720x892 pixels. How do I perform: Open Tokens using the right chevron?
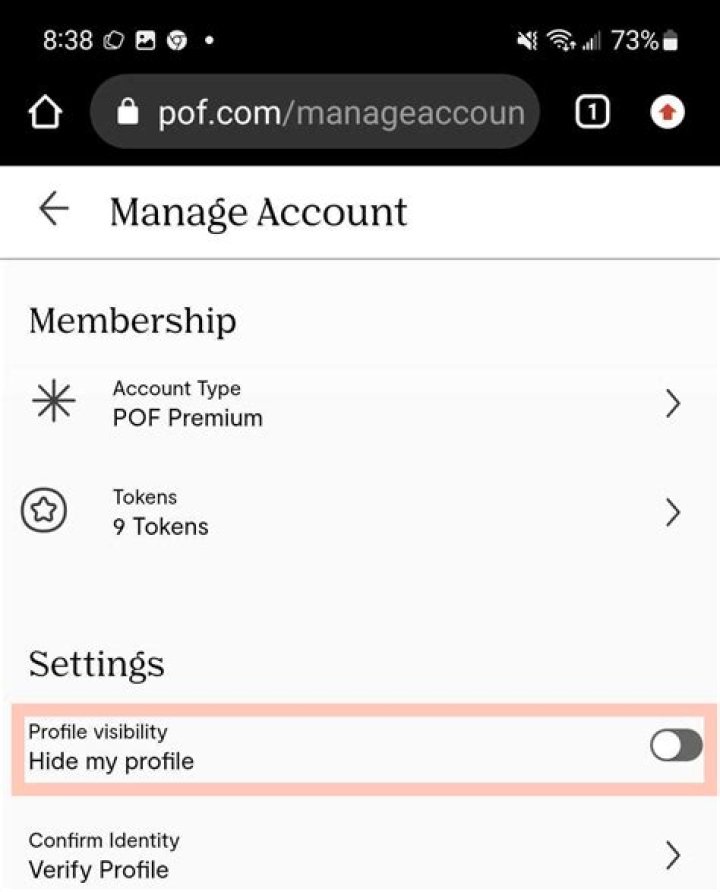pos(673,513)
